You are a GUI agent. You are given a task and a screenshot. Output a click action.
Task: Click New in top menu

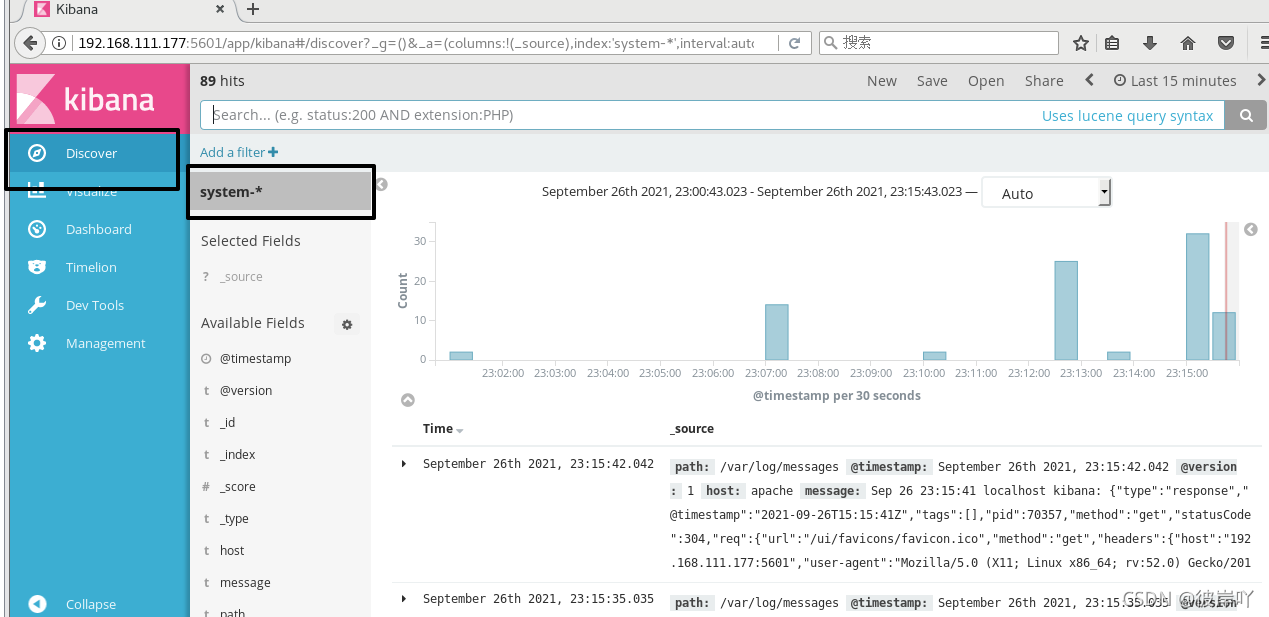coord(881,81)
